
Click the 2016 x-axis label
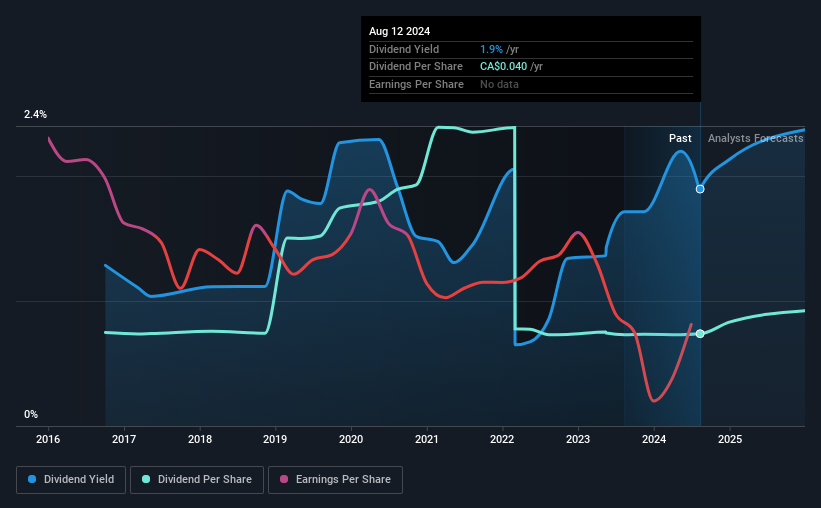[x=48, y=439]
